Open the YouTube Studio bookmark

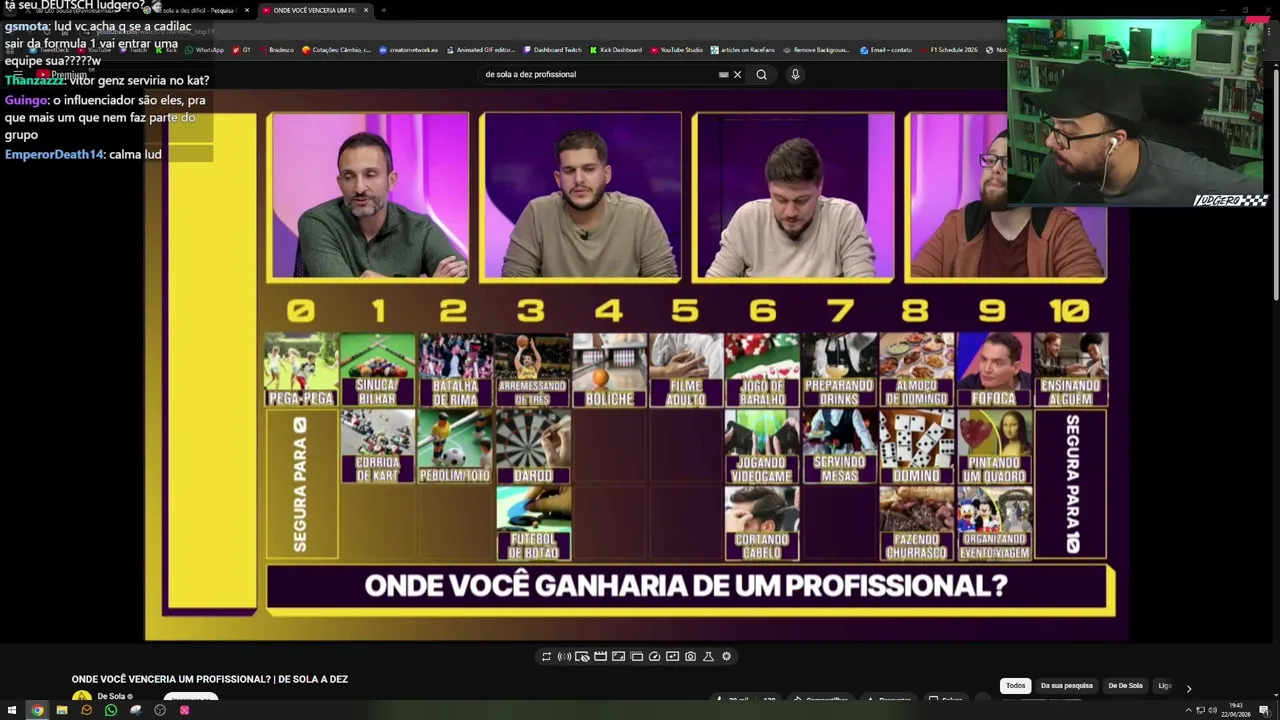click(677, 50)
